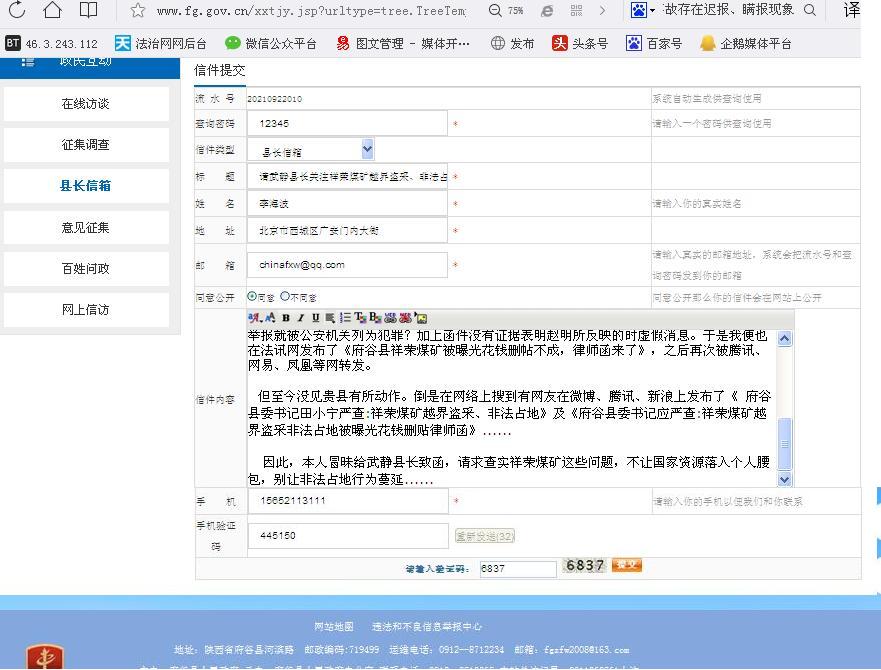This screenshot has height=670, width=881.
Task: Bookmark this page with the star icon
Action: coord(138,11)
